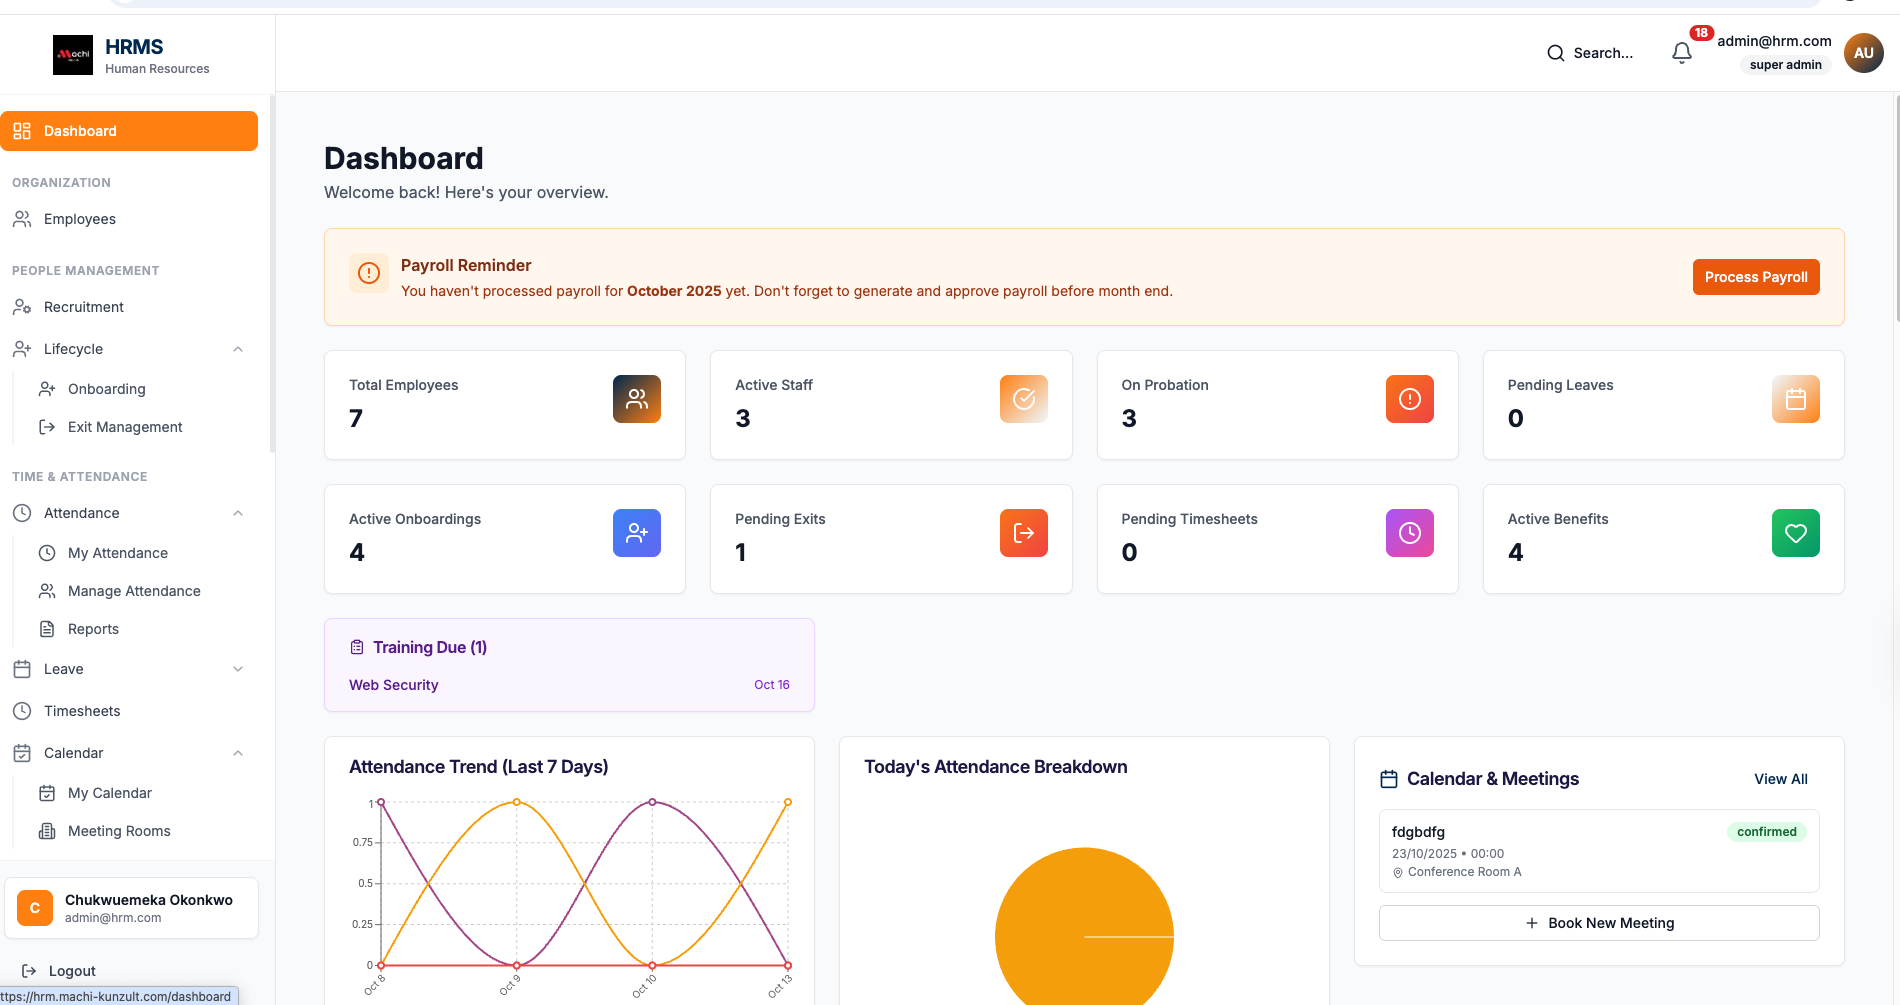Select the Employees people icon in sidebar
The image size is (1900, 1005).
(x=21, y=219)
